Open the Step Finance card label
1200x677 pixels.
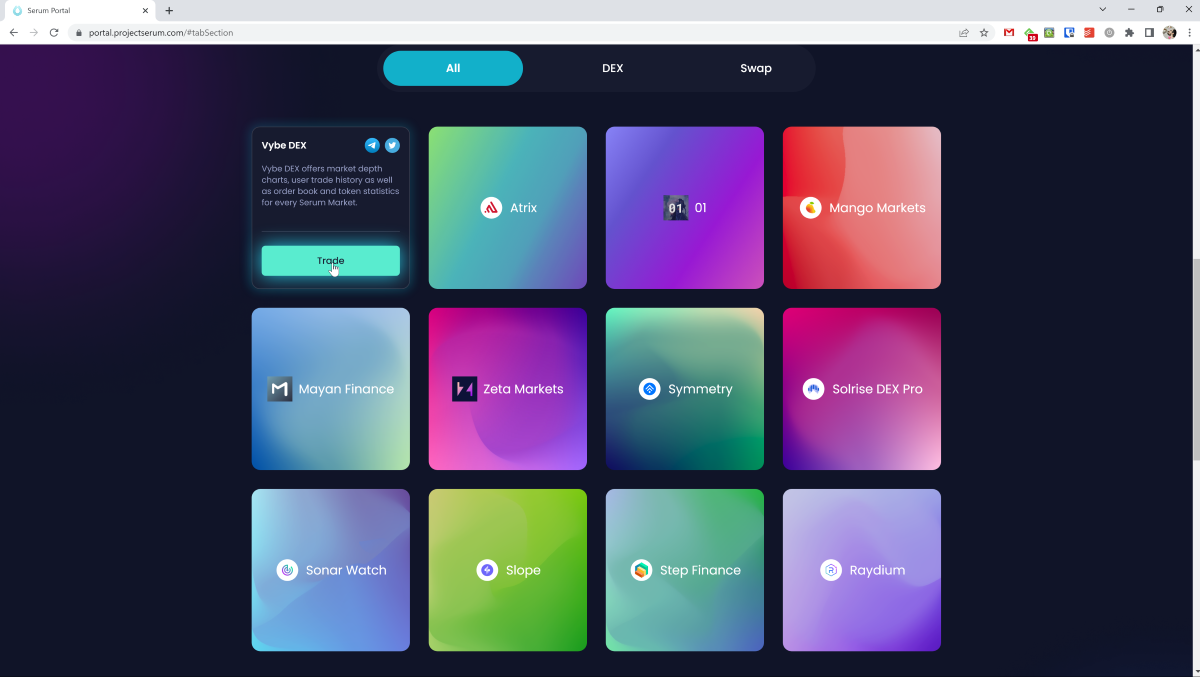point(700,570)
